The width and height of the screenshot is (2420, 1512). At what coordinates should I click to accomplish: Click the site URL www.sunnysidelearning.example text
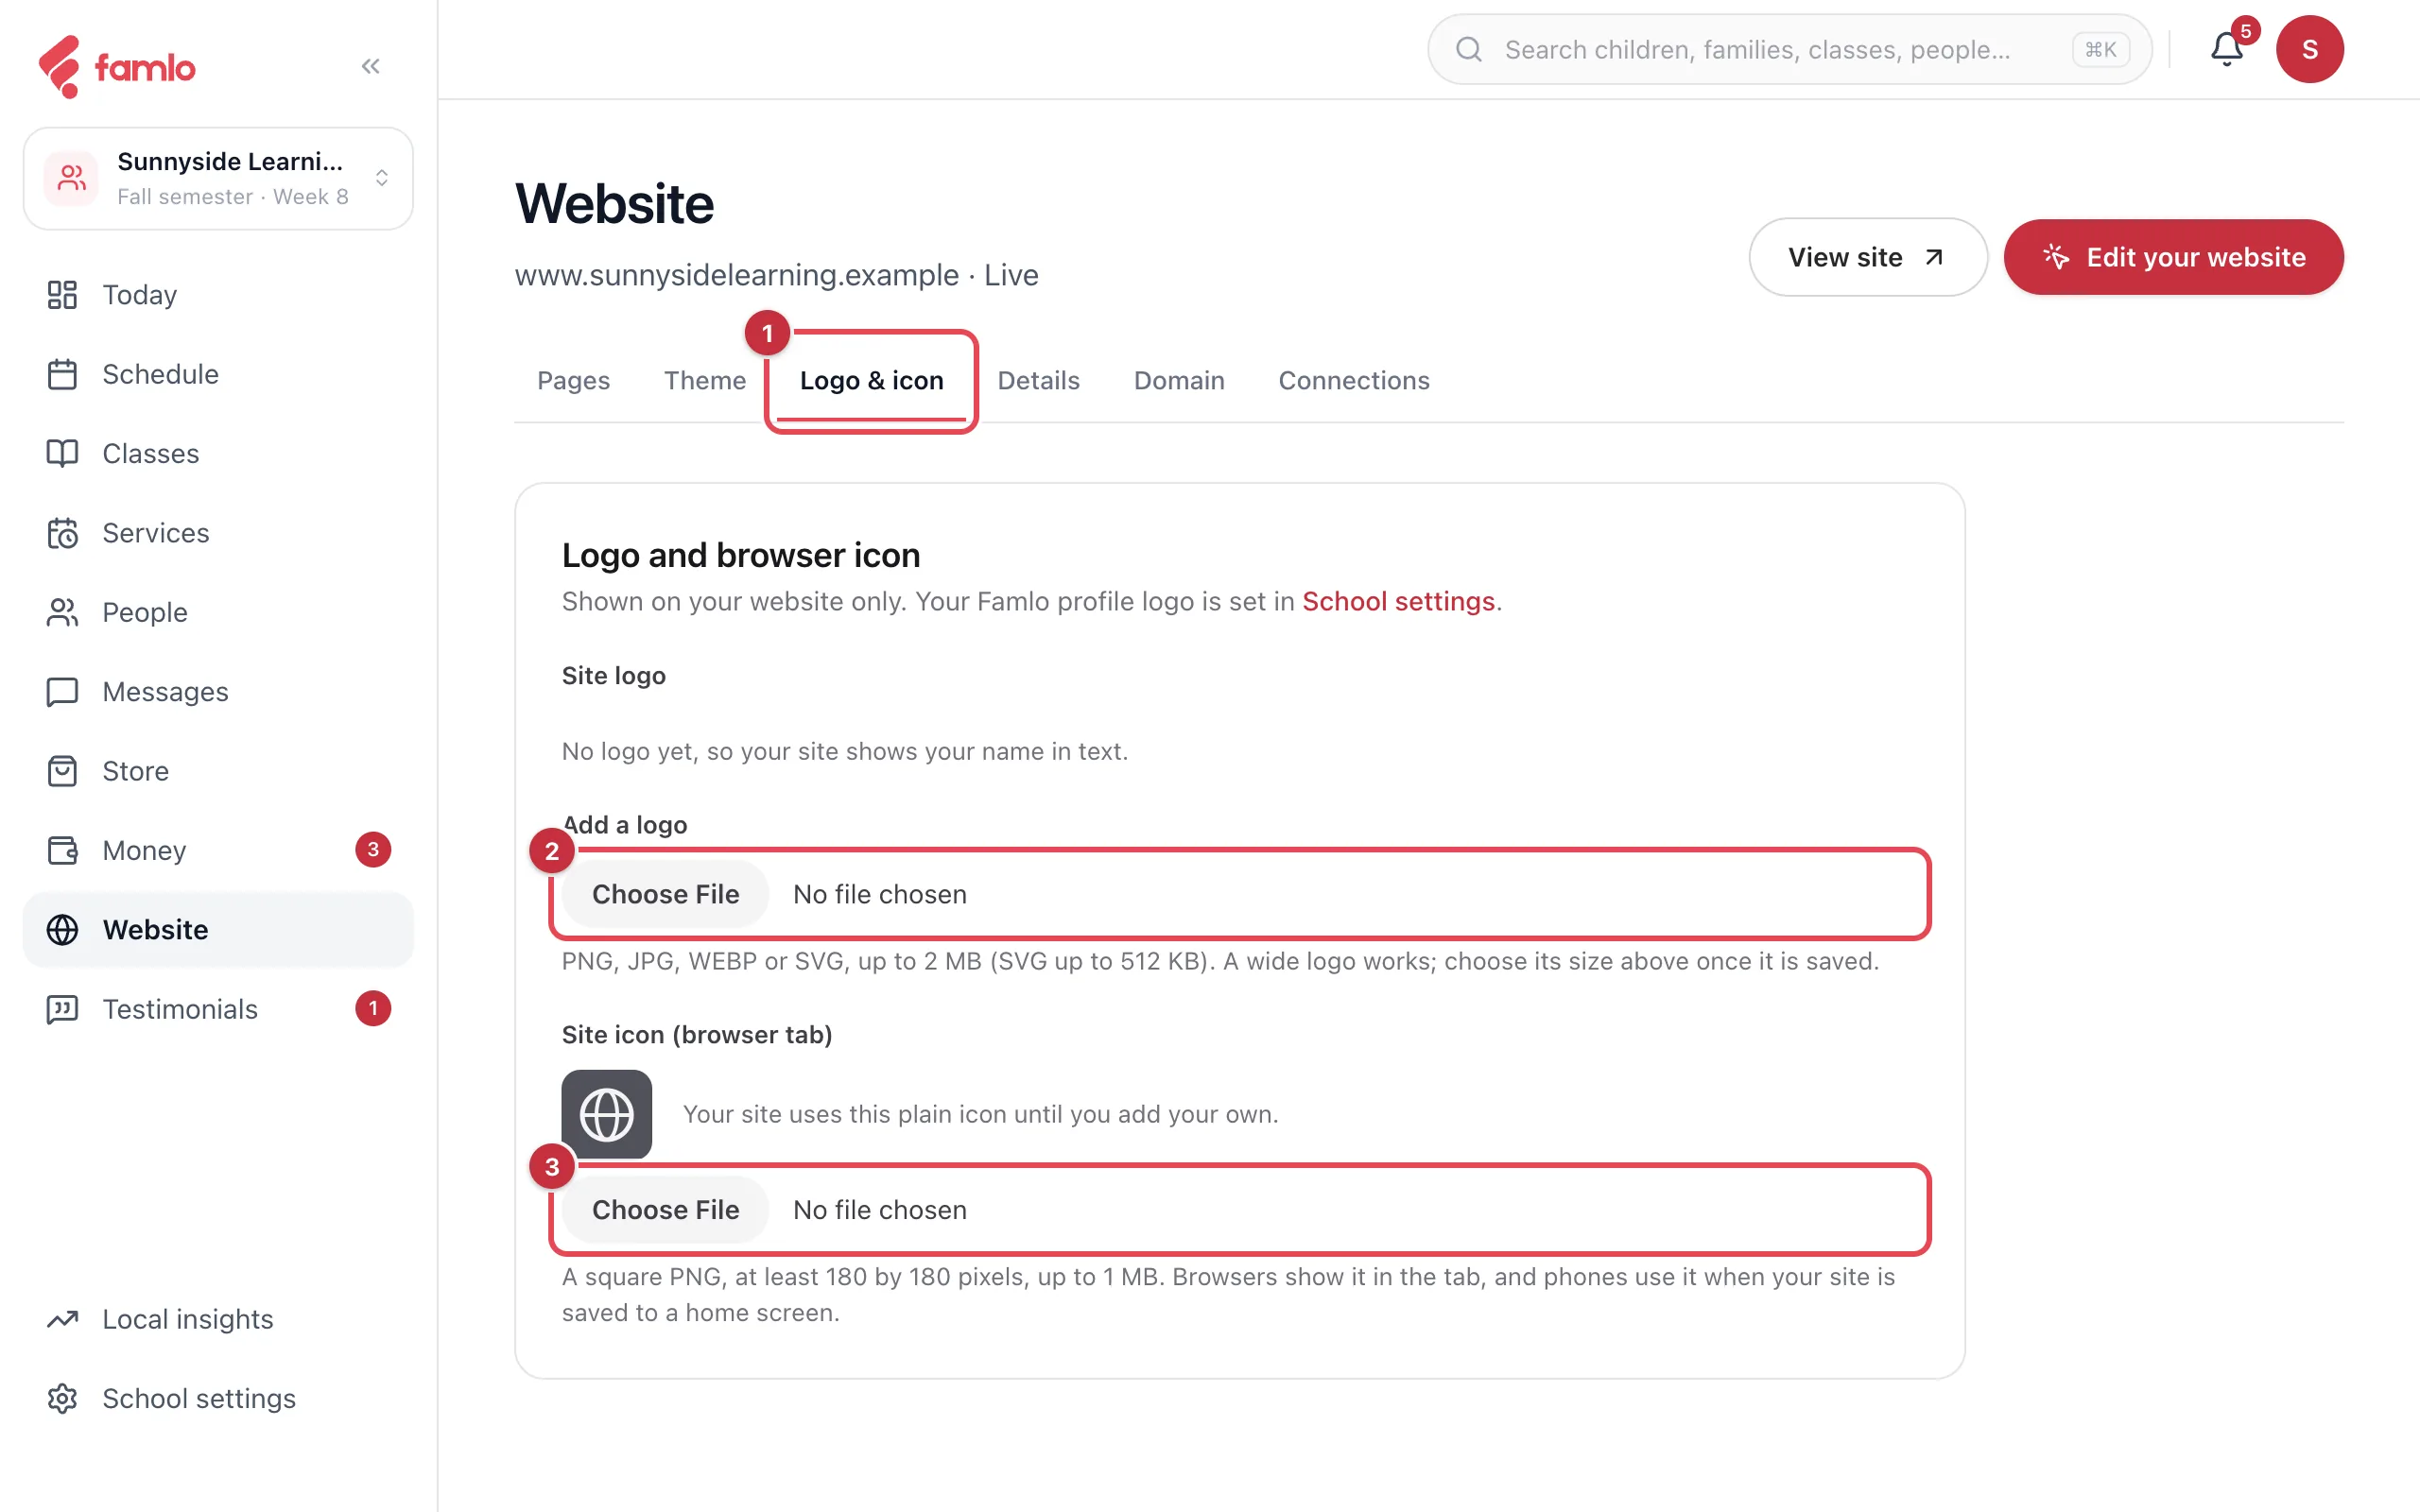click(736, 275)
